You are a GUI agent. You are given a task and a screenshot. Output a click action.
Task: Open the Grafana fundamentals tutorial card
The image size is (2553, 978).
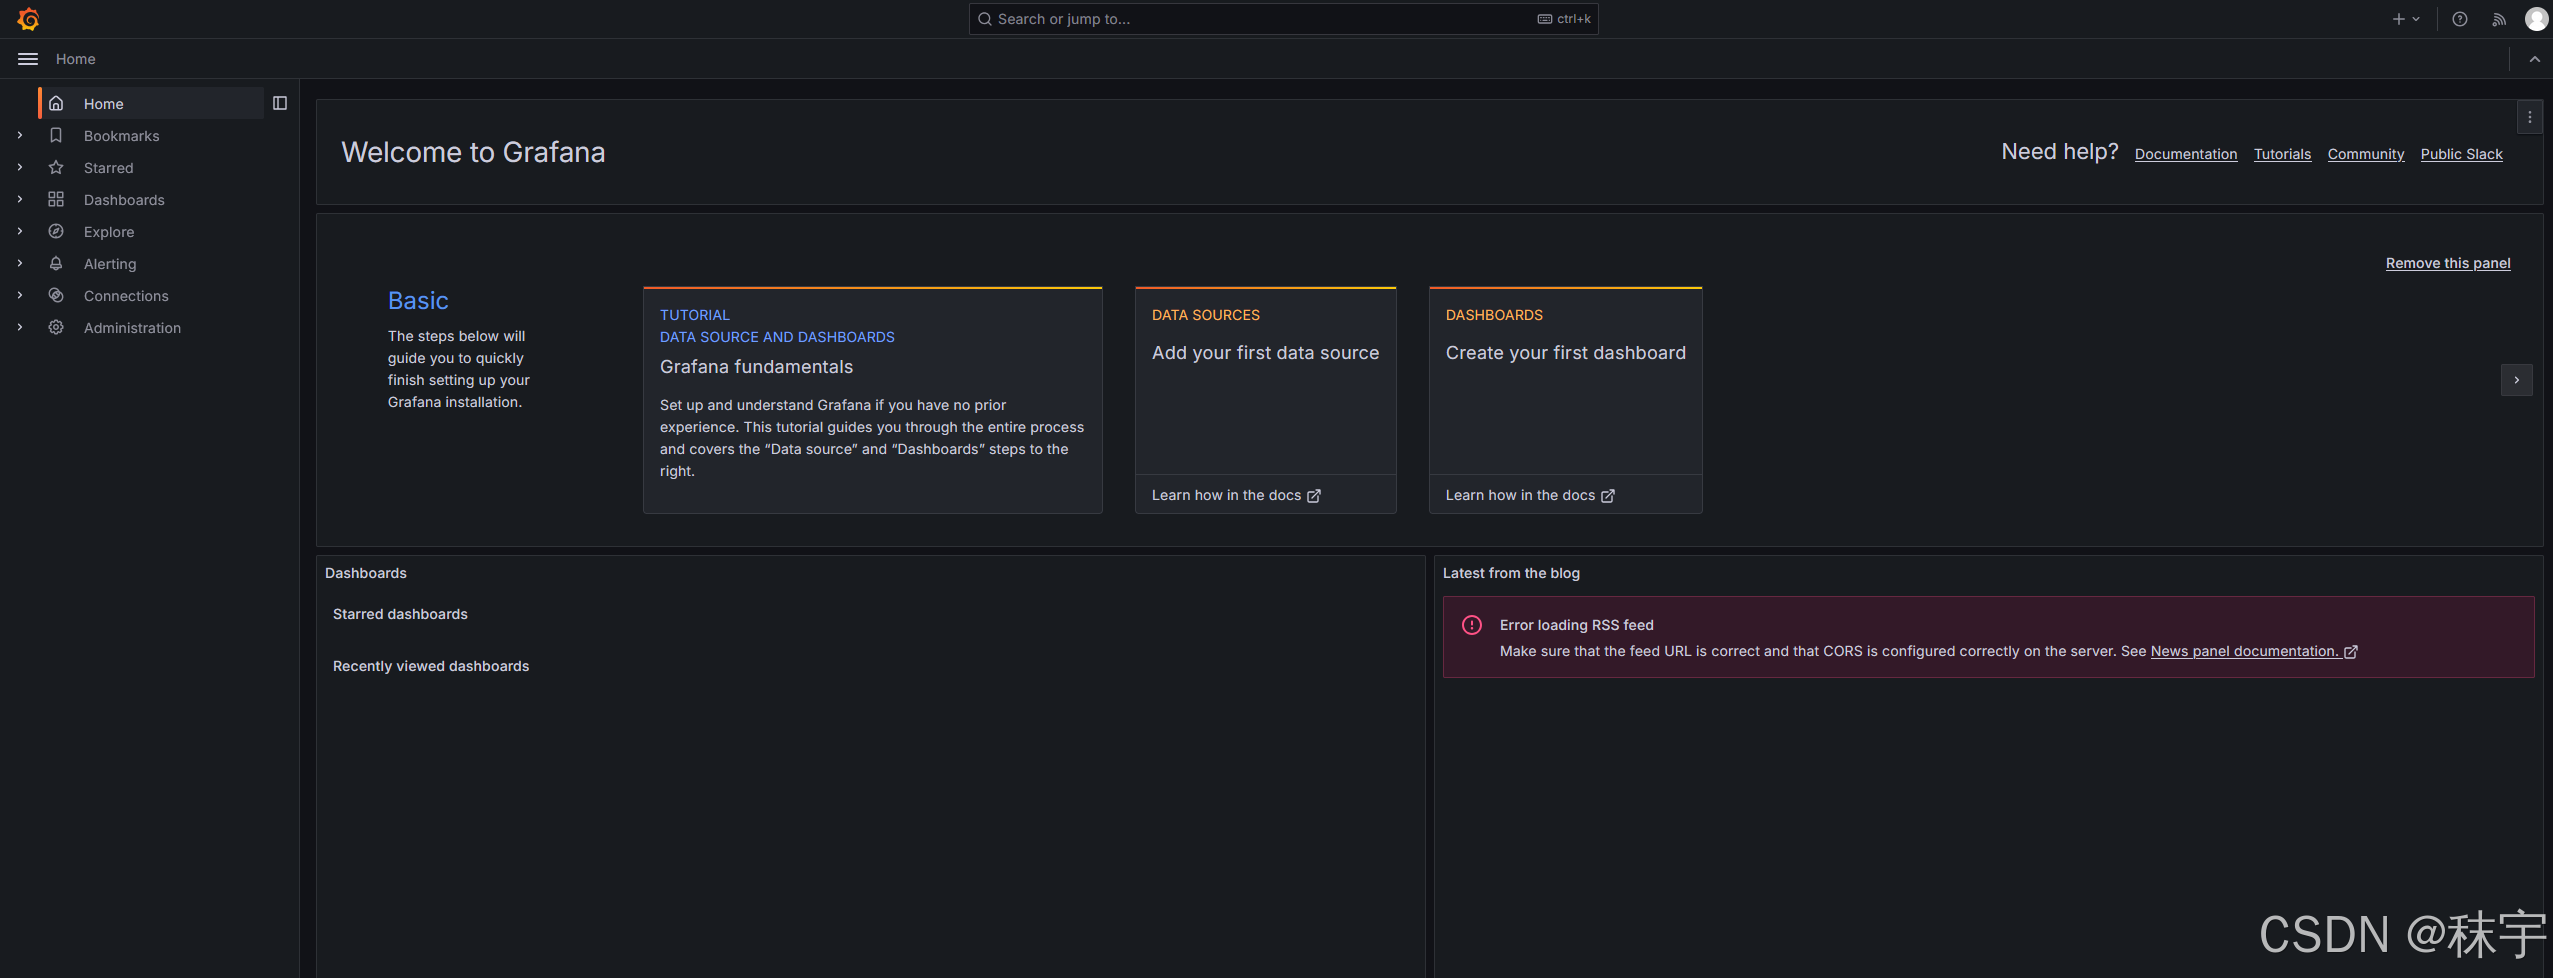pos(872,400)
